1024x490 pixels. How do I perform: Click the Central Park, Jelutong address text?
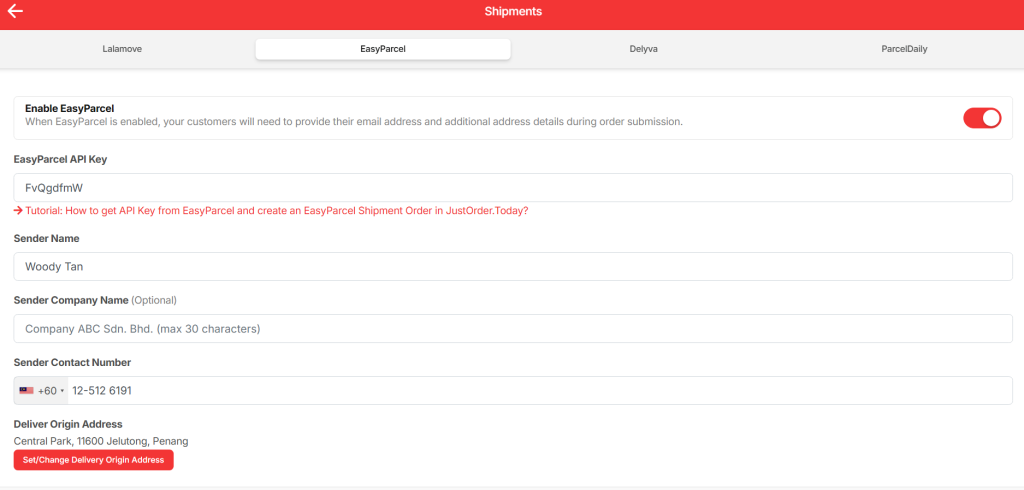(x=101, y=441)
